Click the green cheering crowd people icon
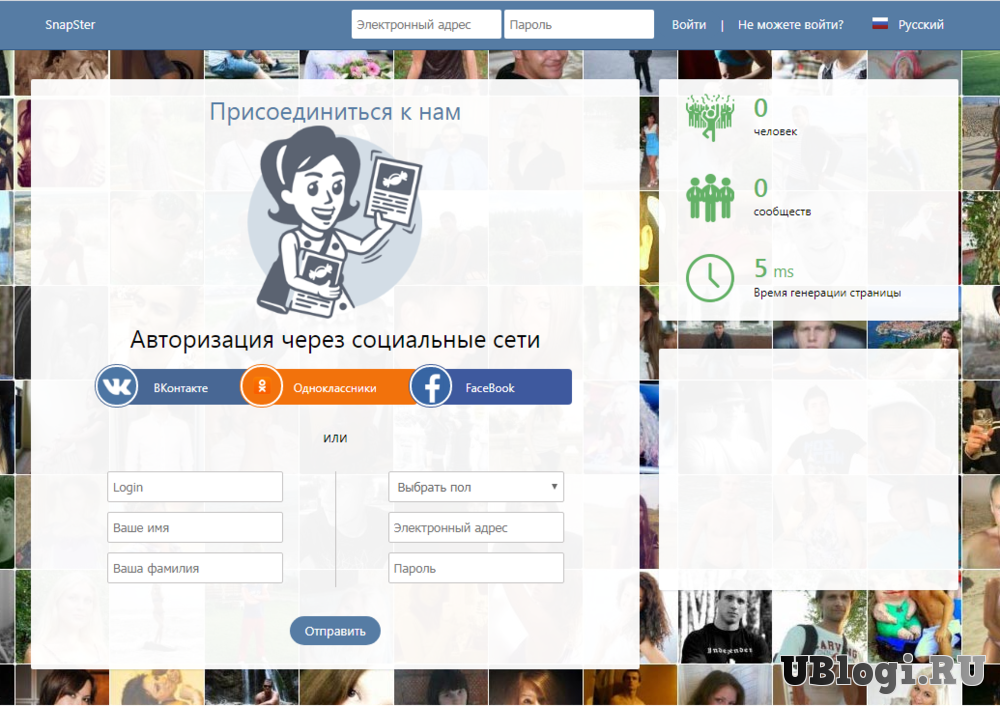This screenshot has height=706, width=1000. 710,117
